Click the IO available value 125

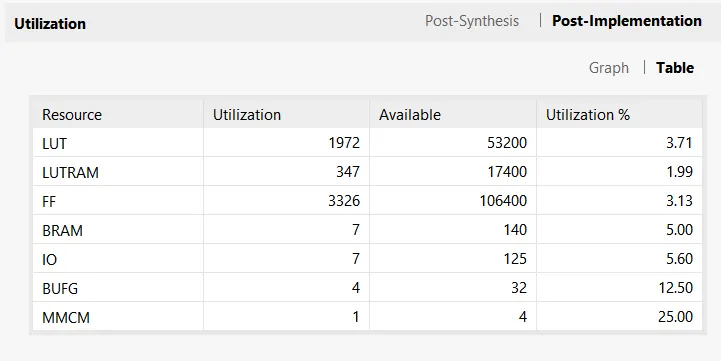[x=515, y=259]
